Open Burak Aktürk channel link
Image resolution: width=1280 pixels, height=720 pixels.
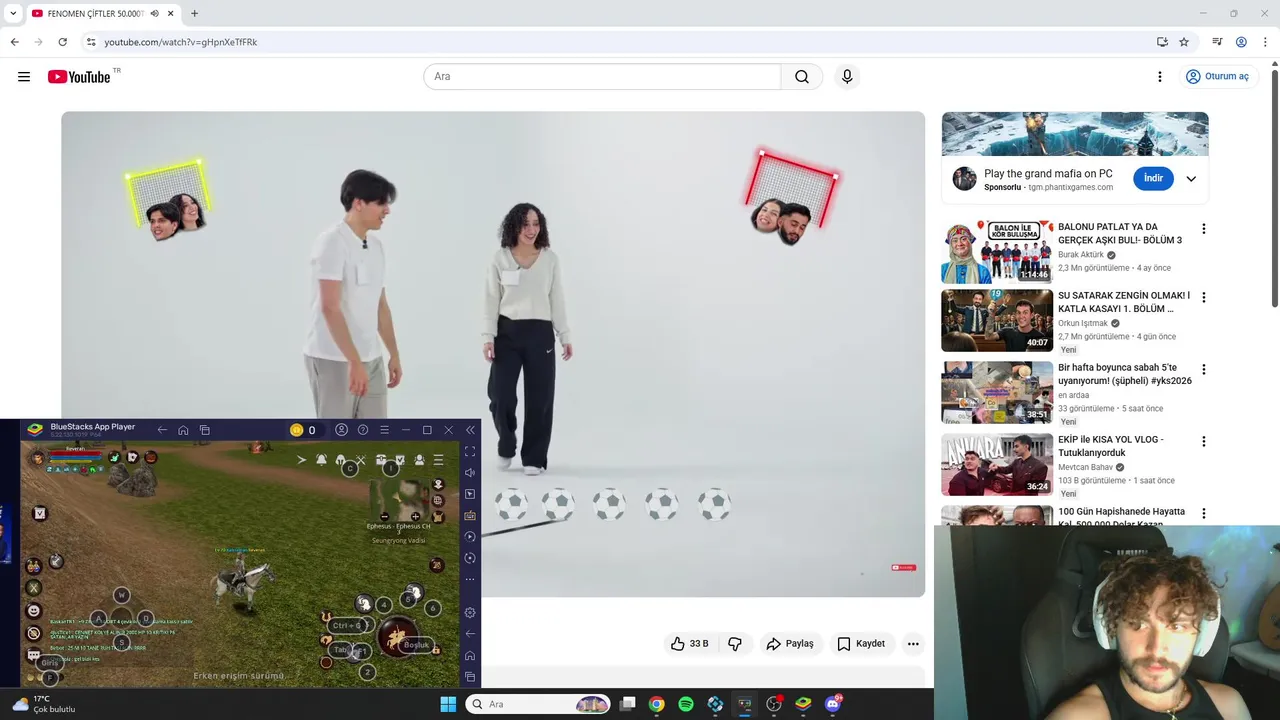(x=1081, y=255)
